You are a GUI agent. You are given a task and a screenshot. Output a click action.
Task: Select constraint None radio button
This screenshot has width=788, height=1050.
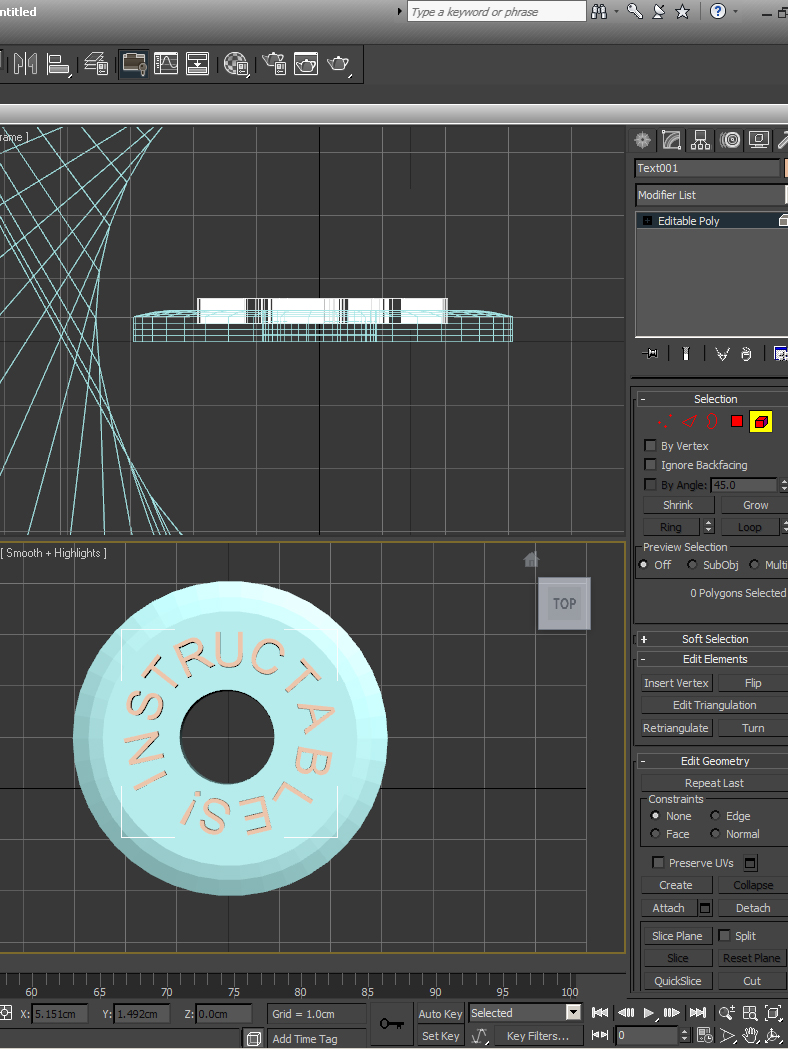[655, 816]
